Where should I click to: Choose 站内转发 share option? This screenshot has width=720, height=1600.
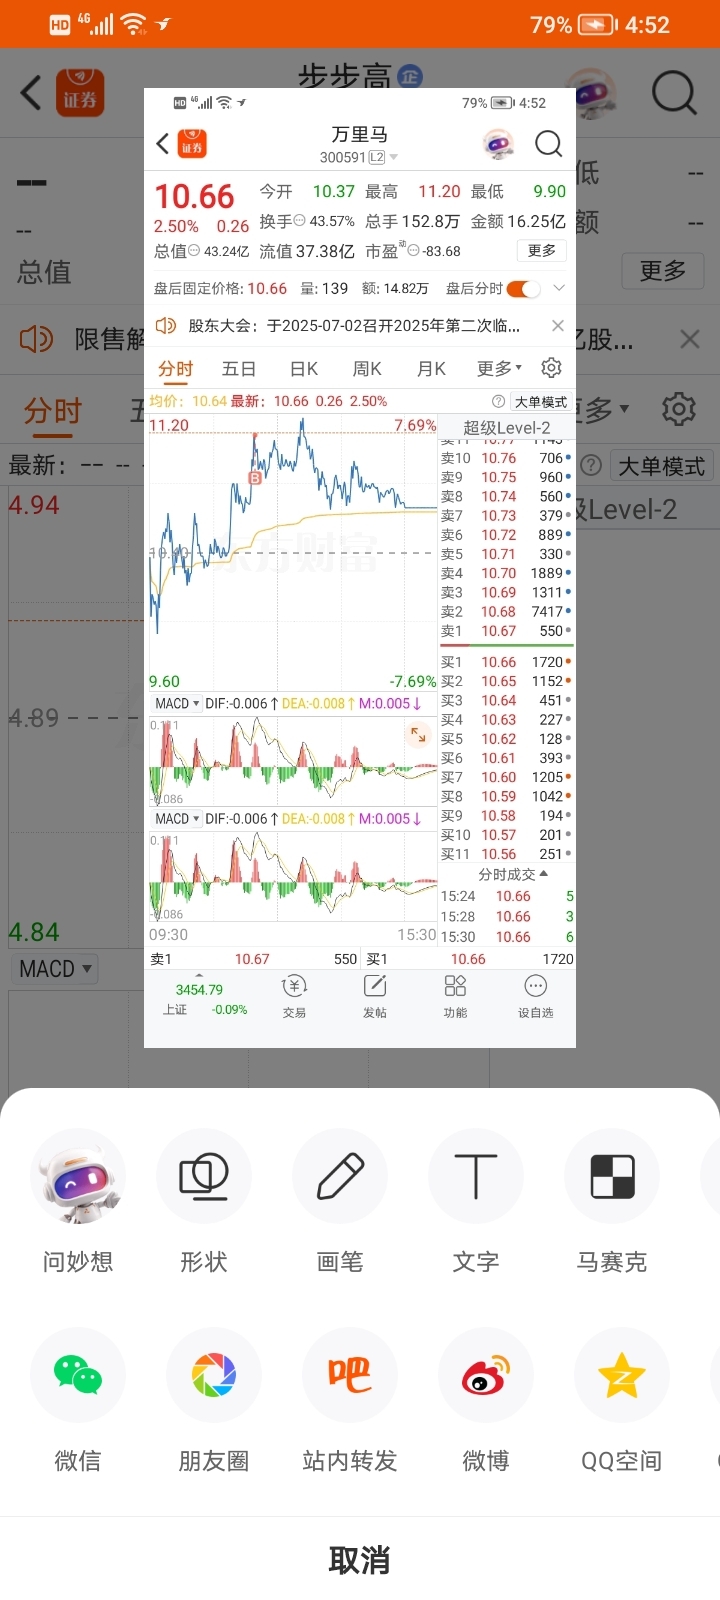[350, 1375]
